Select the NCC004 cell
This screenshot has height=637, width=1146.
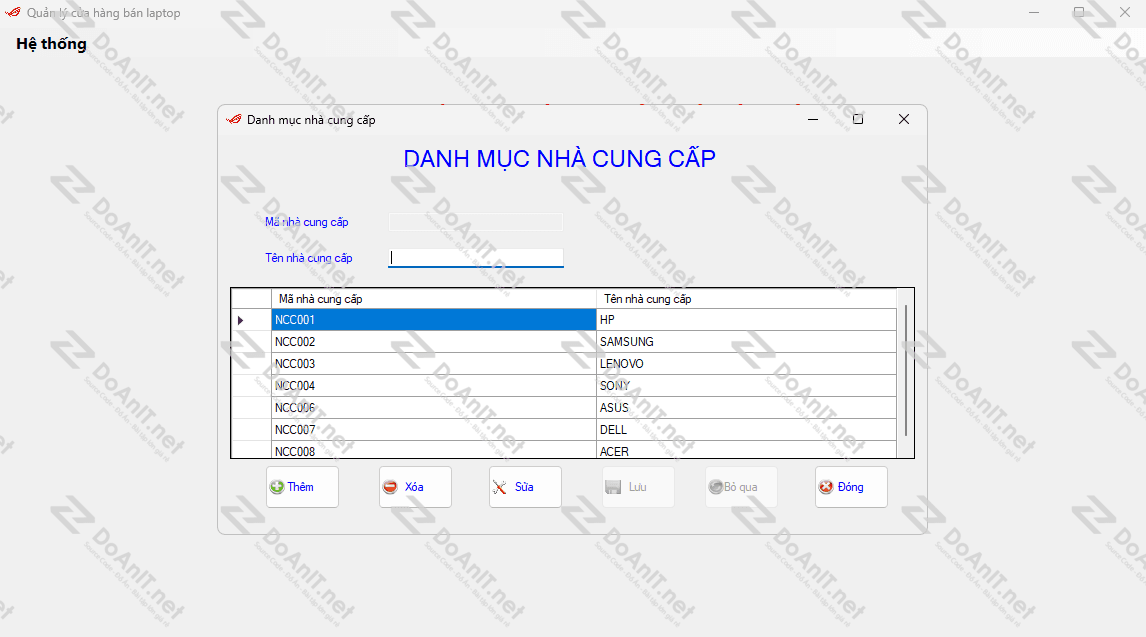tap(433, 386)
